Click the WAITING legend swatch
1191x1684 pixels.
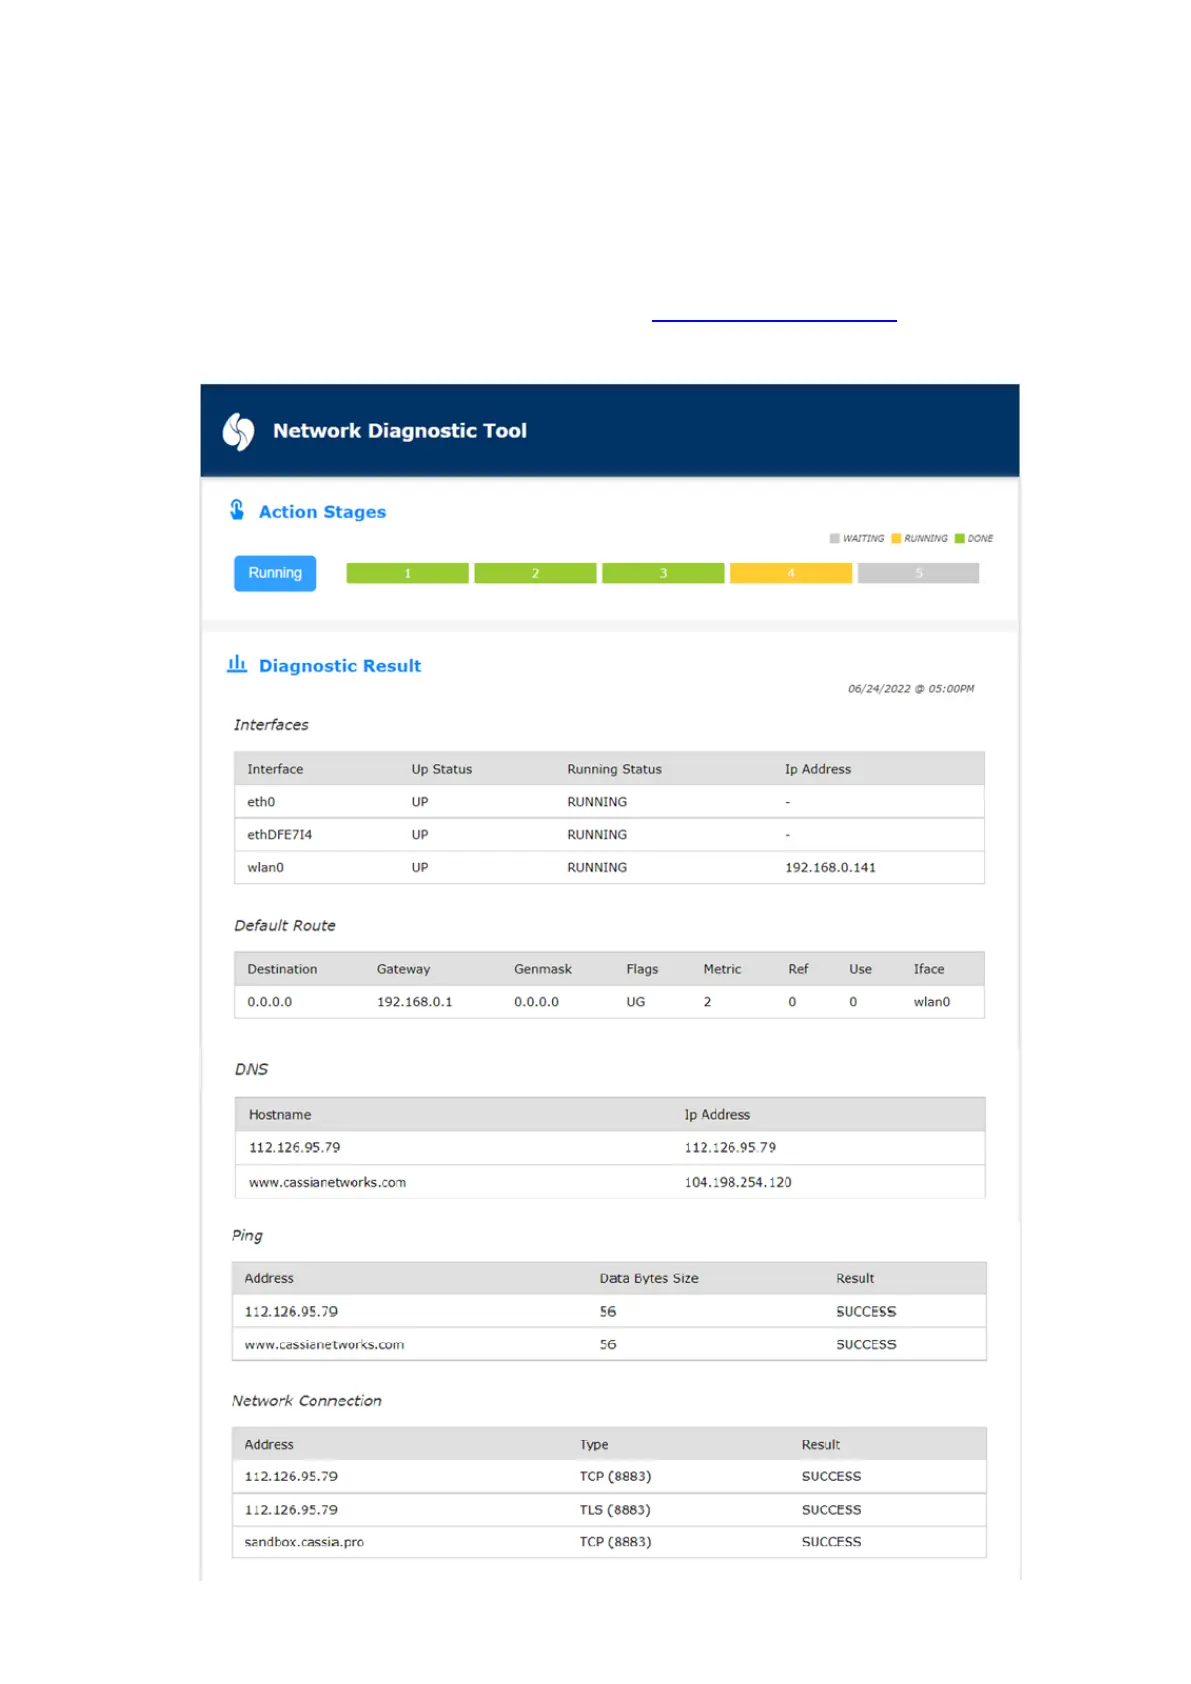tap(834, 538)
